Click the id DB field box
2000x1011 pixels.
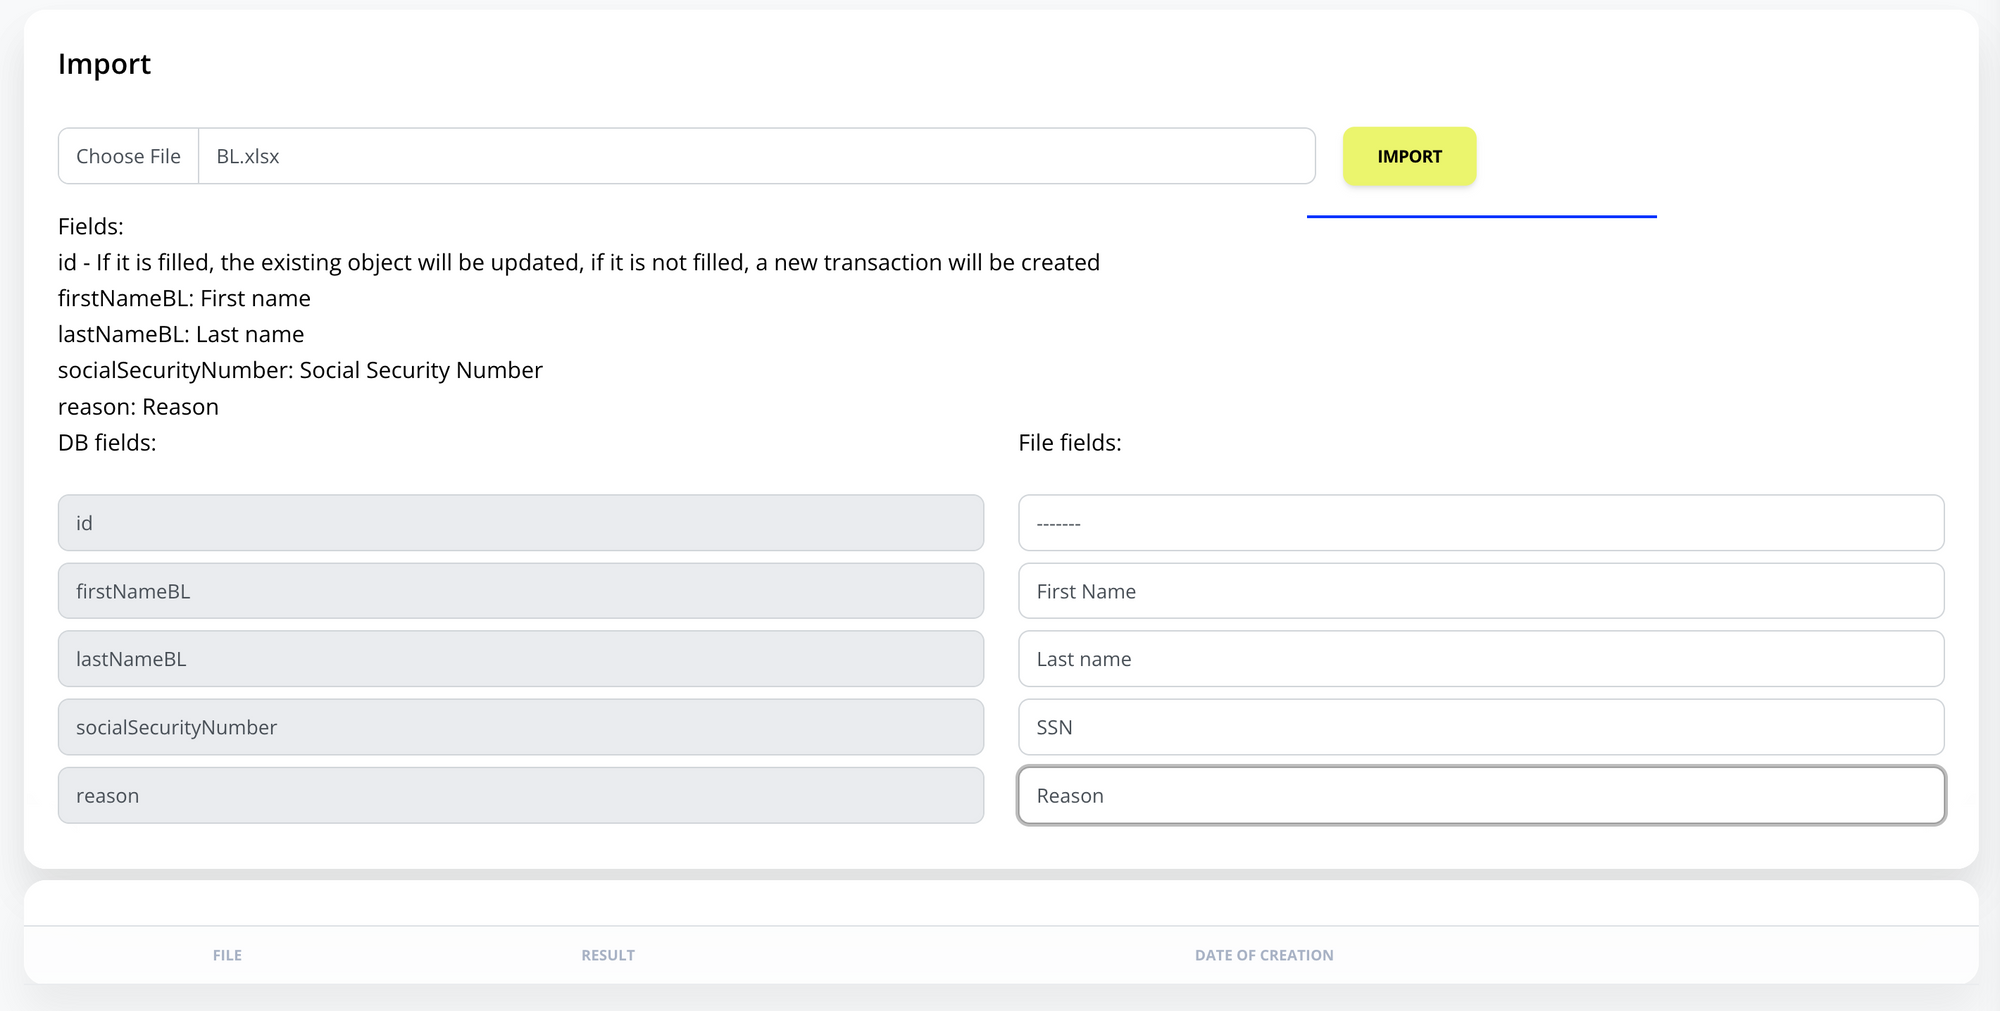(520, 523)
